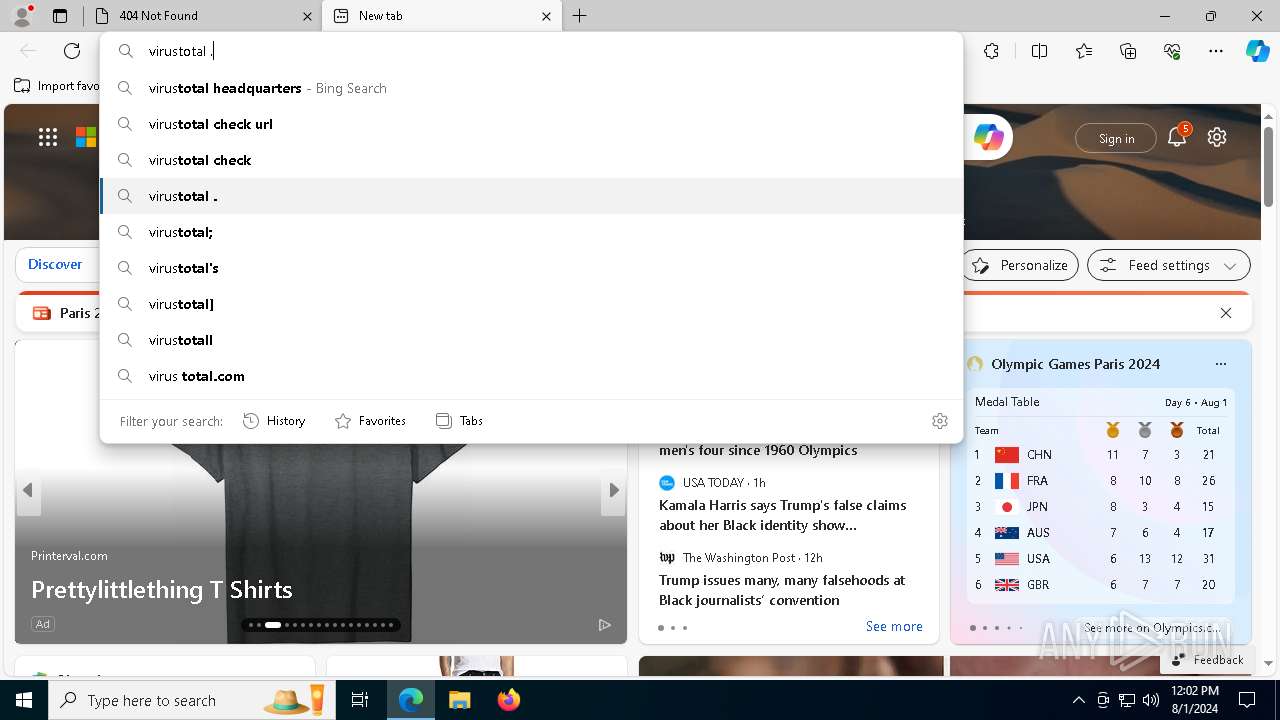This screenshot has height=720, width=1280.
Task: Select suggestion virustotall
Action: 532,340
